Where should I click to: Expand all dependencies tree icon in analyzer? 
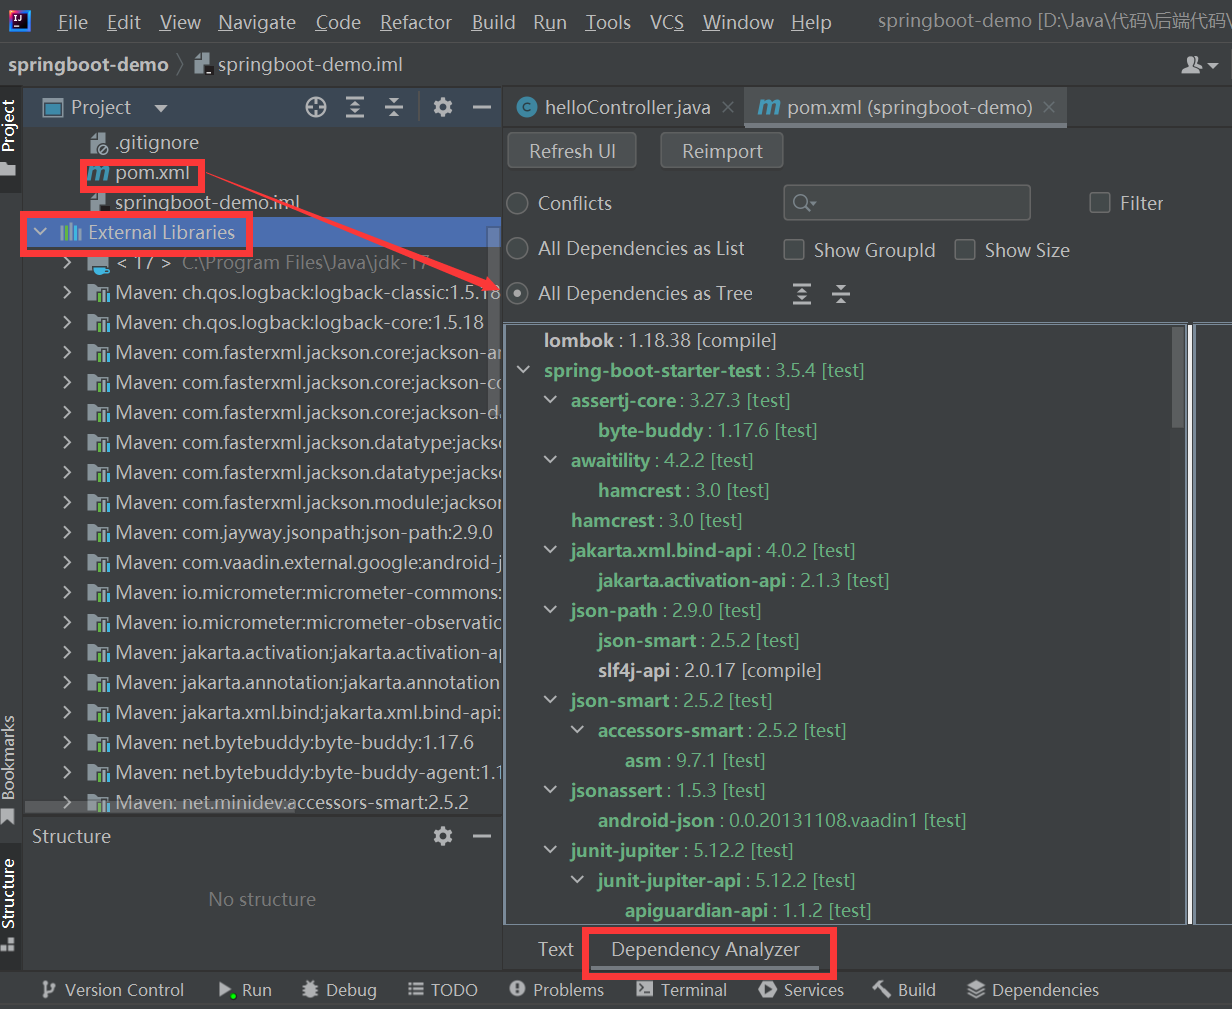tap(802, 294)
